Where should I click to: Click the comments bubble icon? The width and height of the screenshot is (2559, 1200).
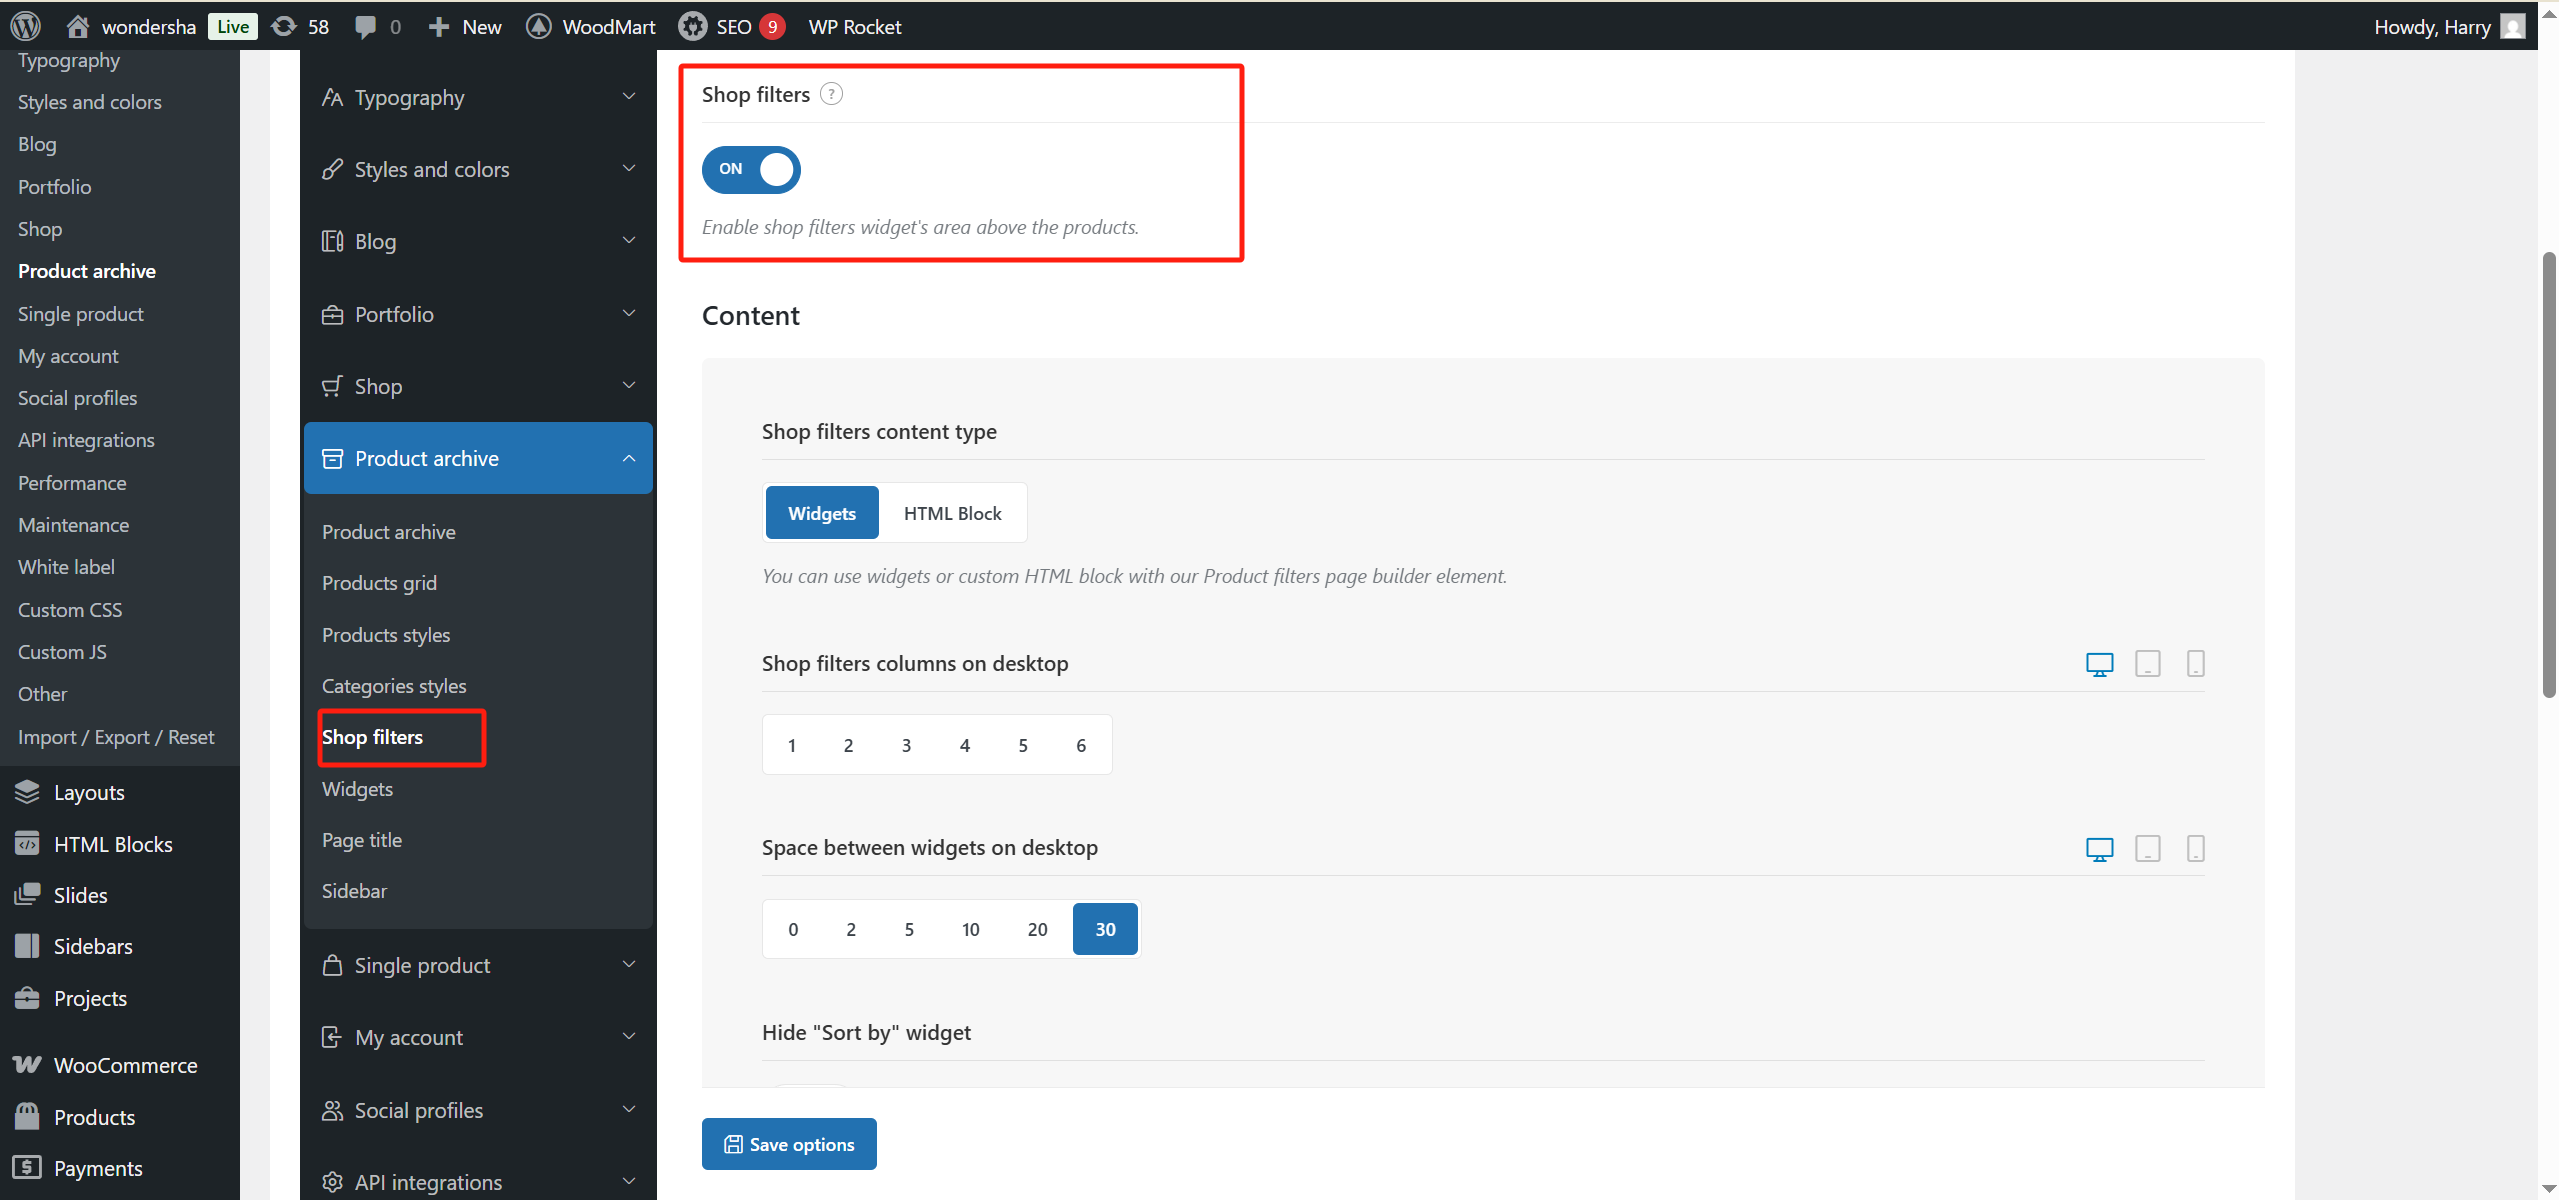(x=366, y=26)
